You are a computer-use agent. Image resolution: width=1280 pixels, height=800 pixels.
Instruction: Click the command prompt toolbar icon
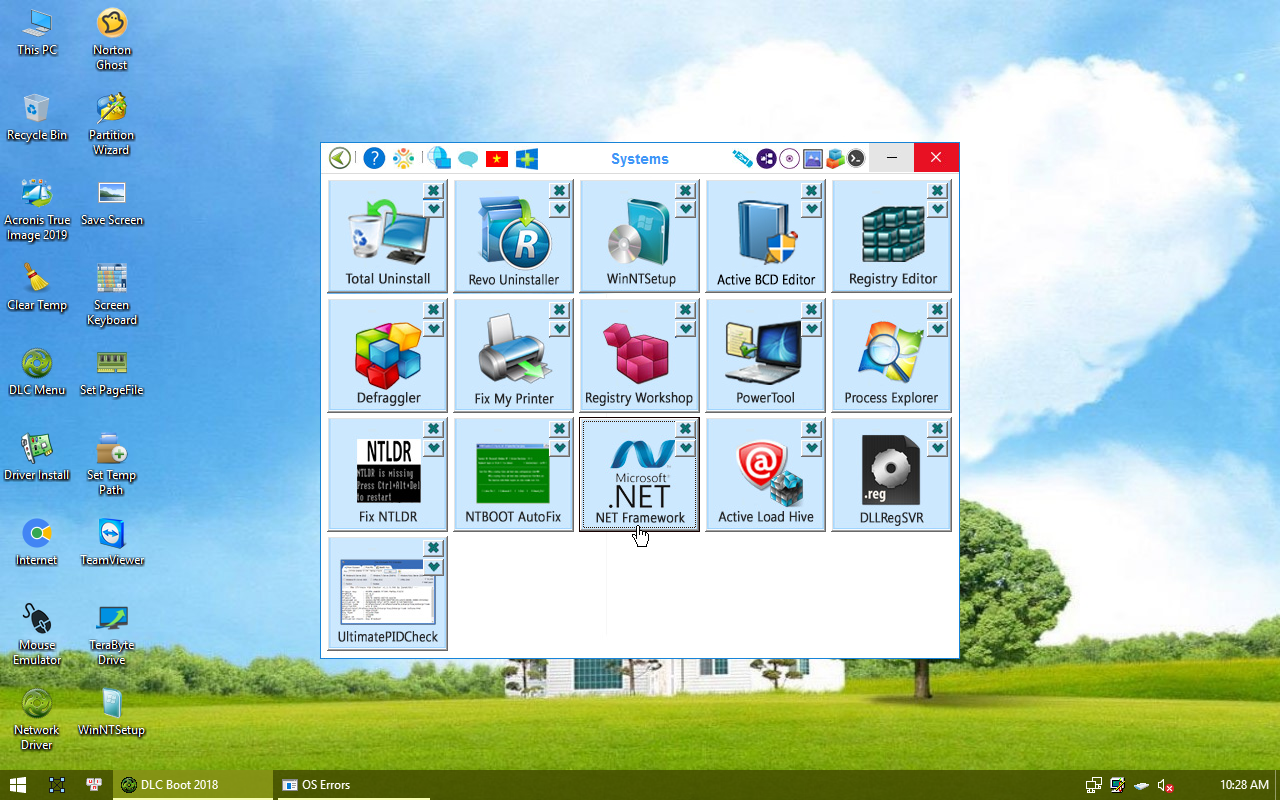click(x=856, y=158)
